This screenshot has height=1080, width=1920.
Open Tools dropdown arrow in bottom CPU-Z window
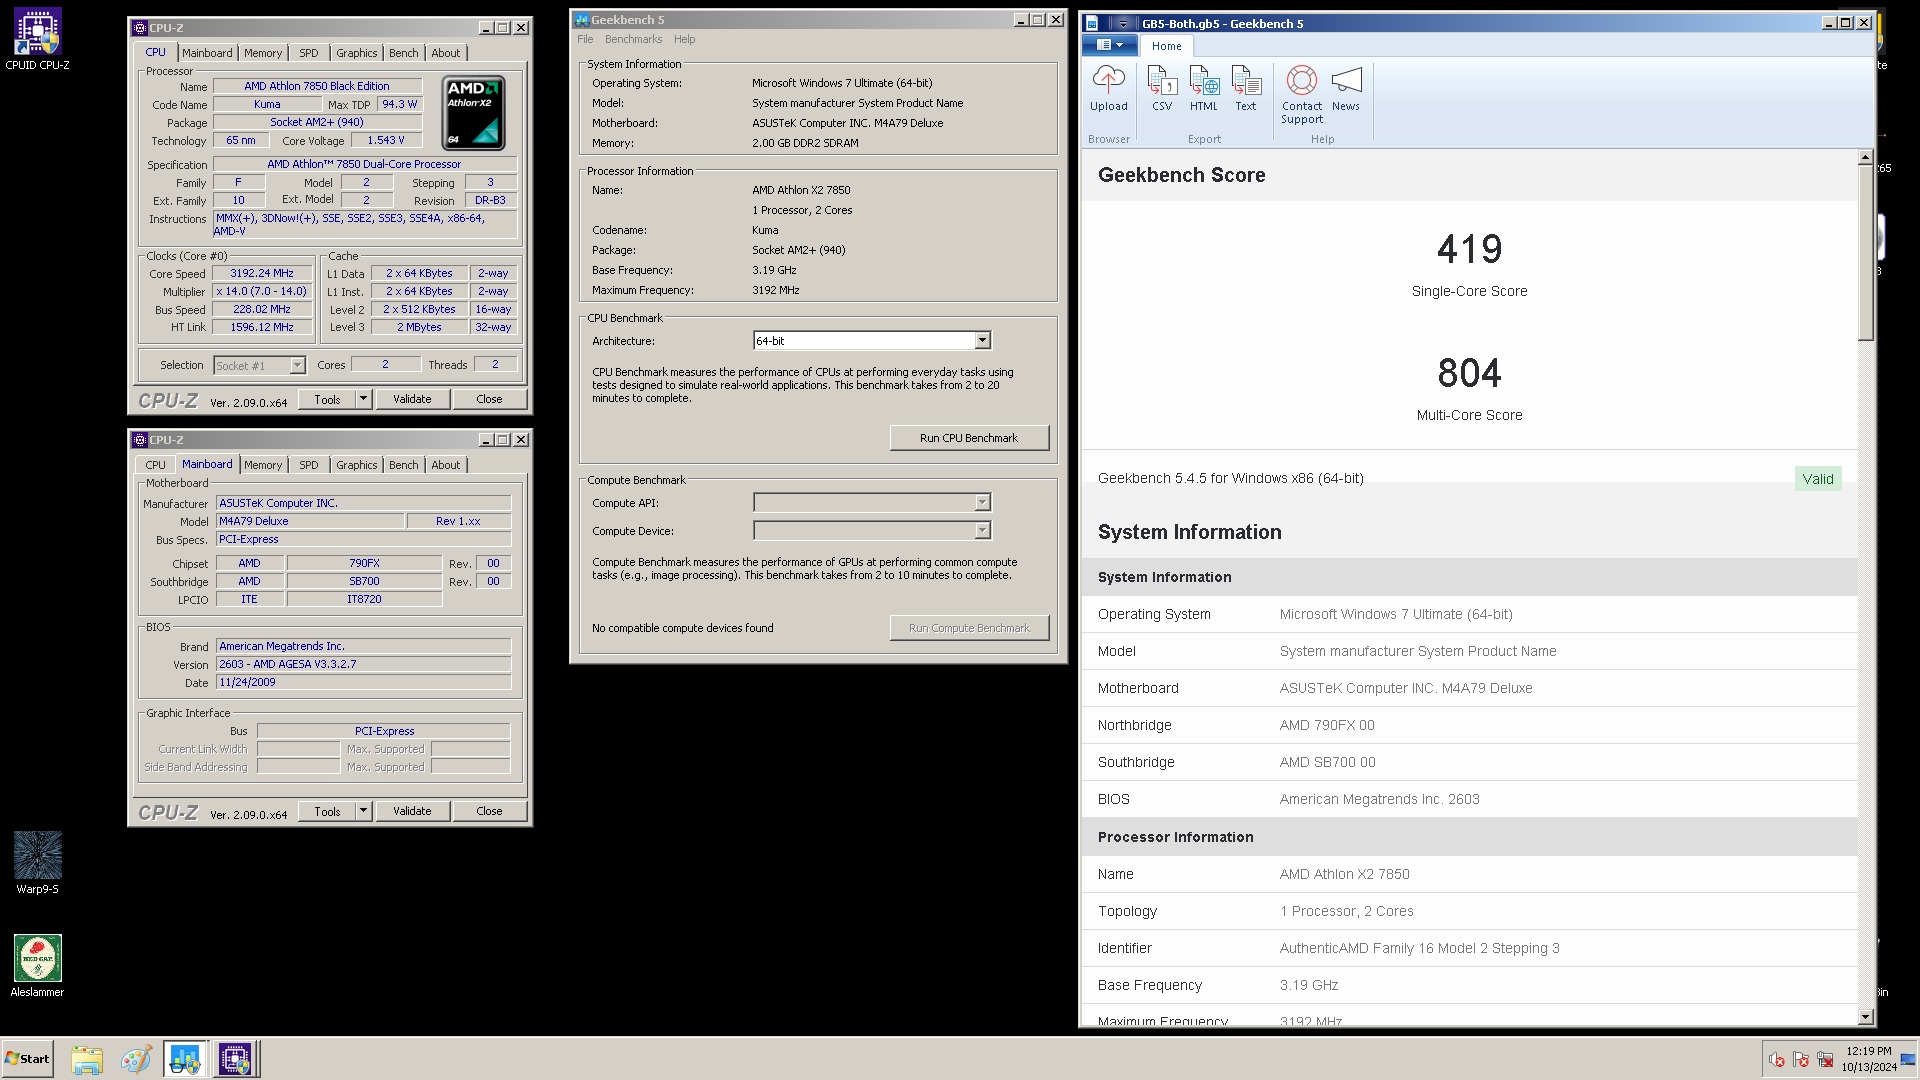363,811
